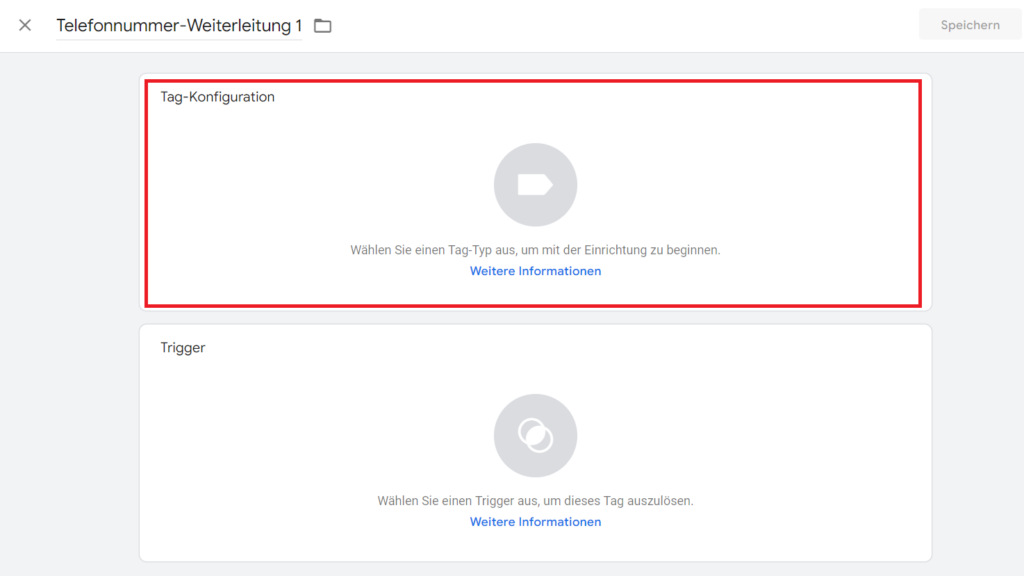Select the trigger placeholder icon
Screen dimensions: 1024x576
(x=536, y=436)
